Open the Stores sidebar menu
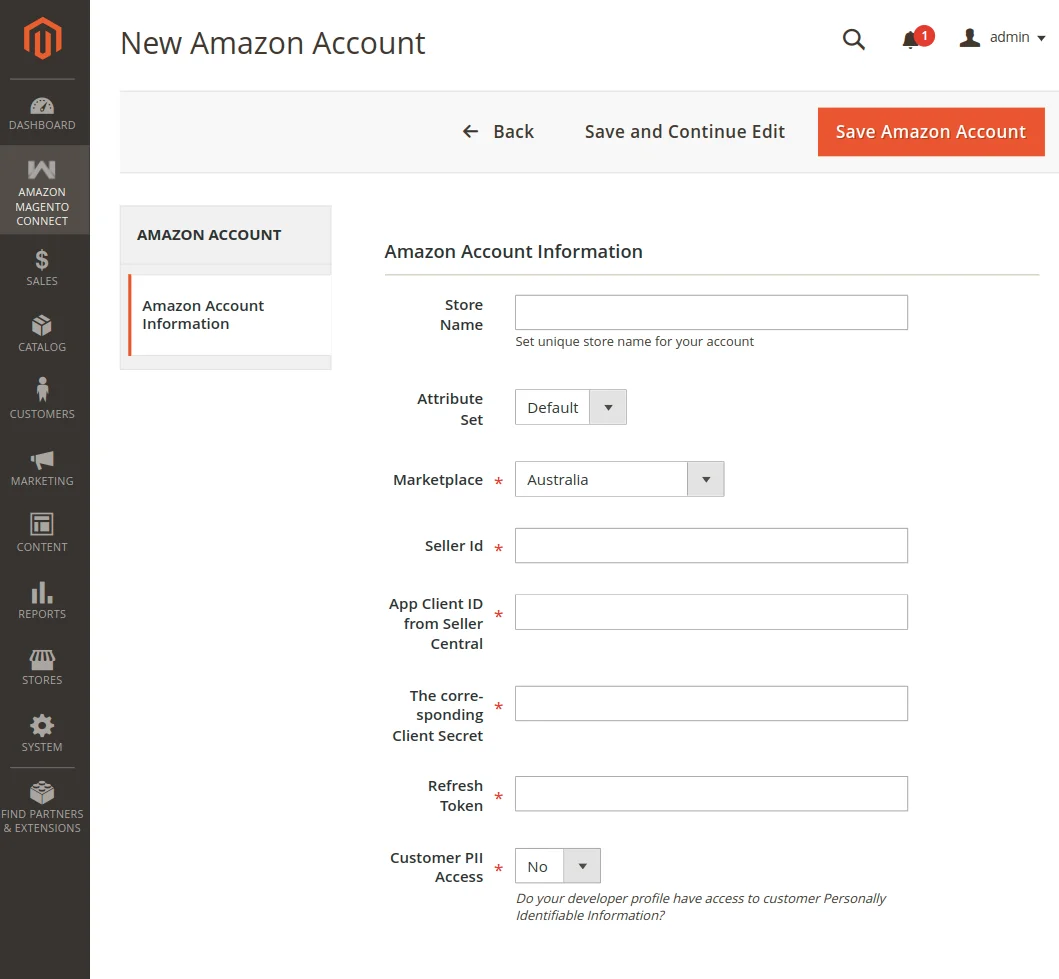The height and width of the screenshot is (979, 1059). (42, 667)
